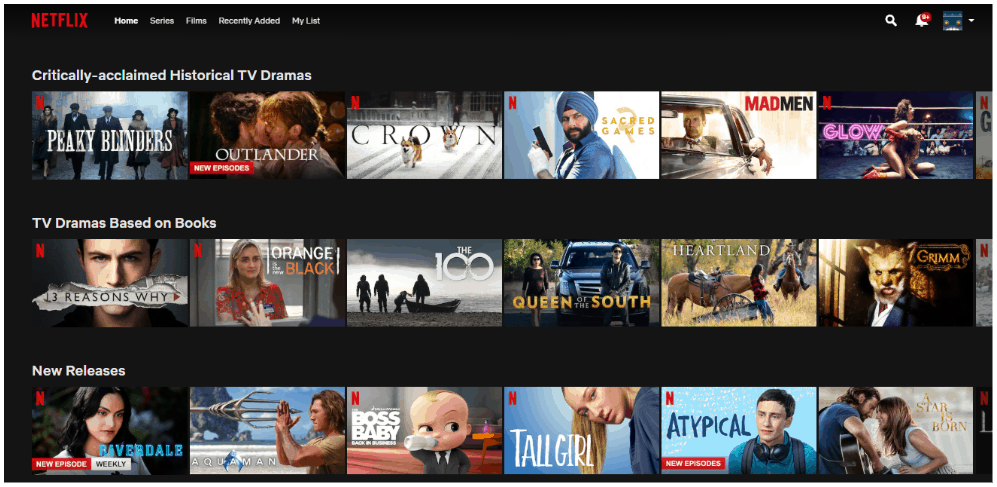Select the Queen of the South thumbnail
The height and width of the screenshot is (487, 997).
point(582,283)
